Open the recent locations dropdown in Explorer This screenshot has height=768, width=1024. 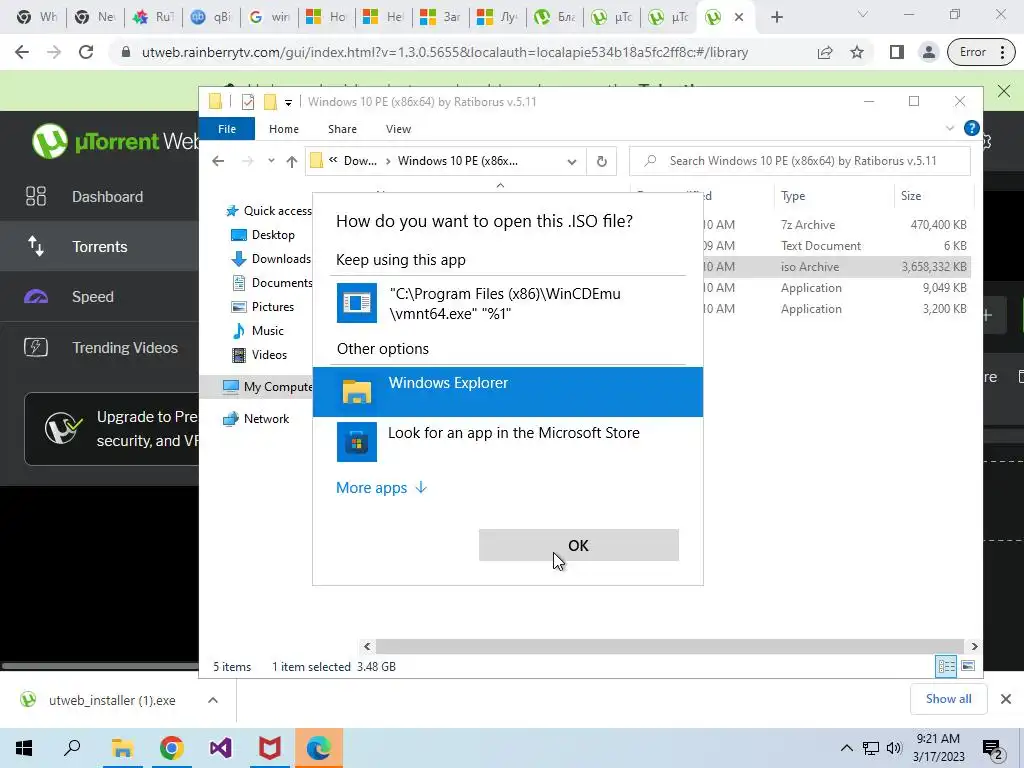coord(271,161)
